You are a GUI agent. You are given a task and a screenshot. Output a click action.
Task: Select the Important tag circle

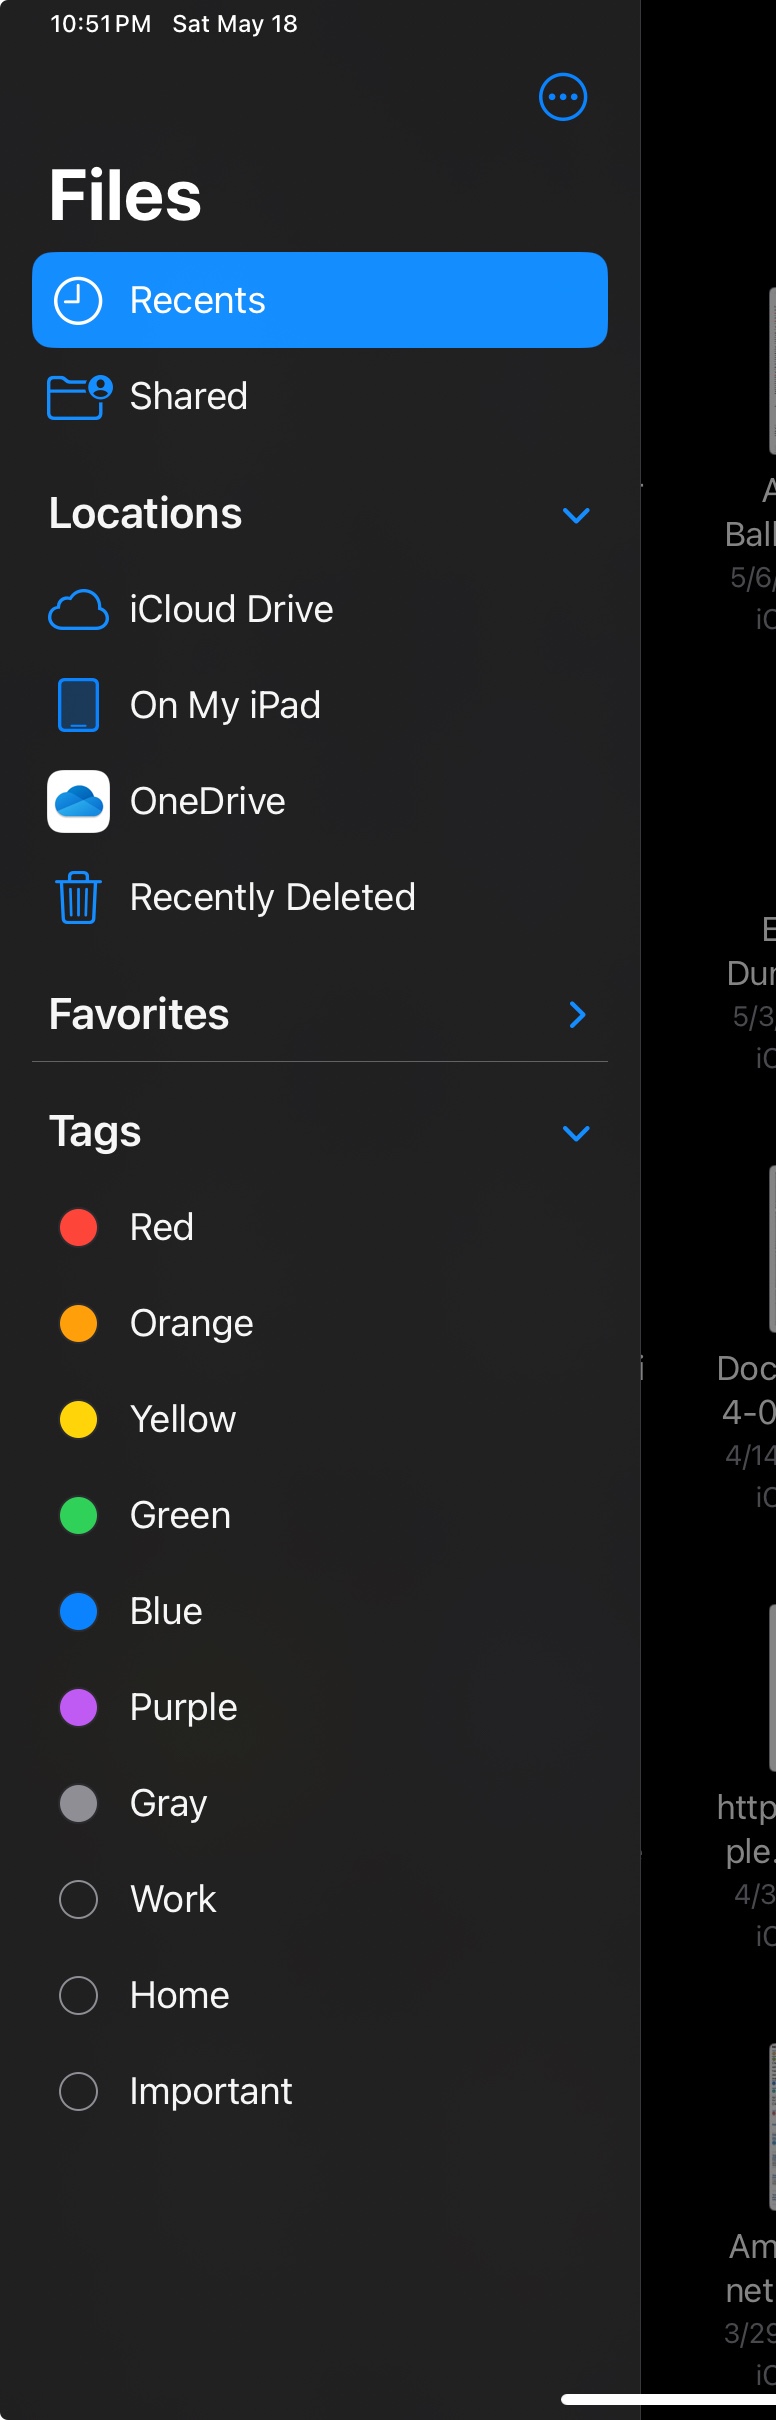(x=78, y=2090)
